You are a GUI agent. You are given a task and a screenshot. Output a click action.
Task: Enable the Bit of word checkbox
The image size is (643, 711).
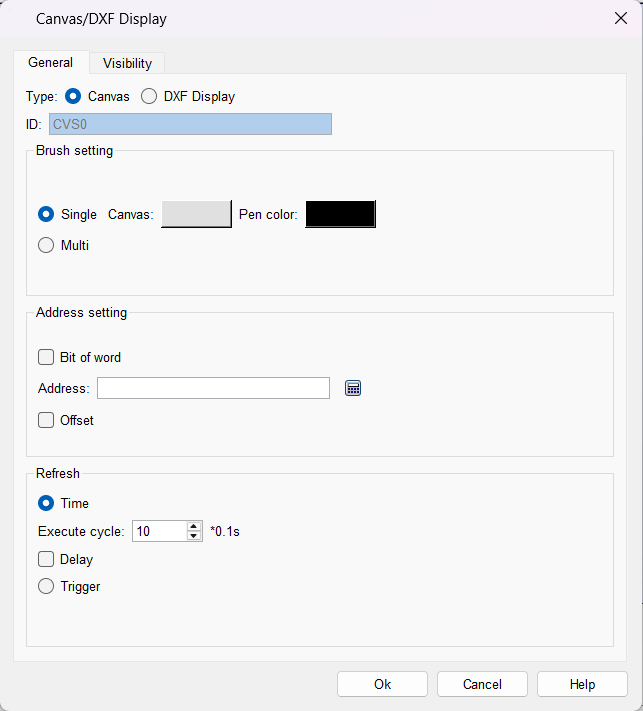(x=46, y=357)
